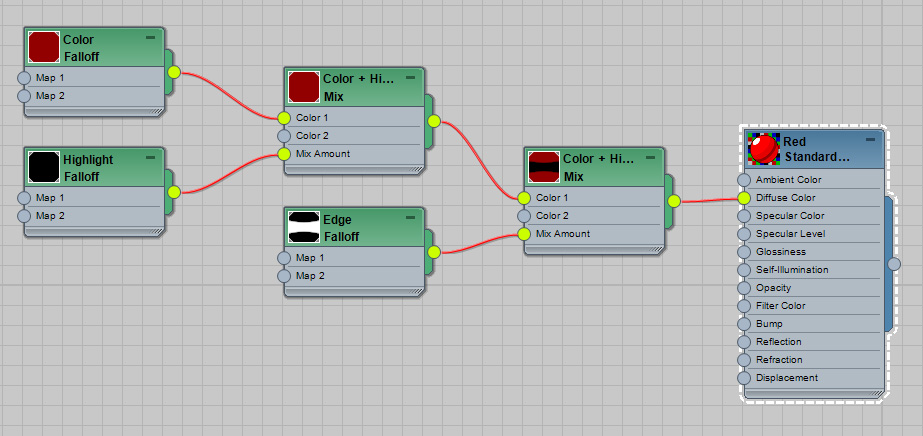Click the output socket of Color Falloff node
923x436 pixels.
click(x=174, y=72)
